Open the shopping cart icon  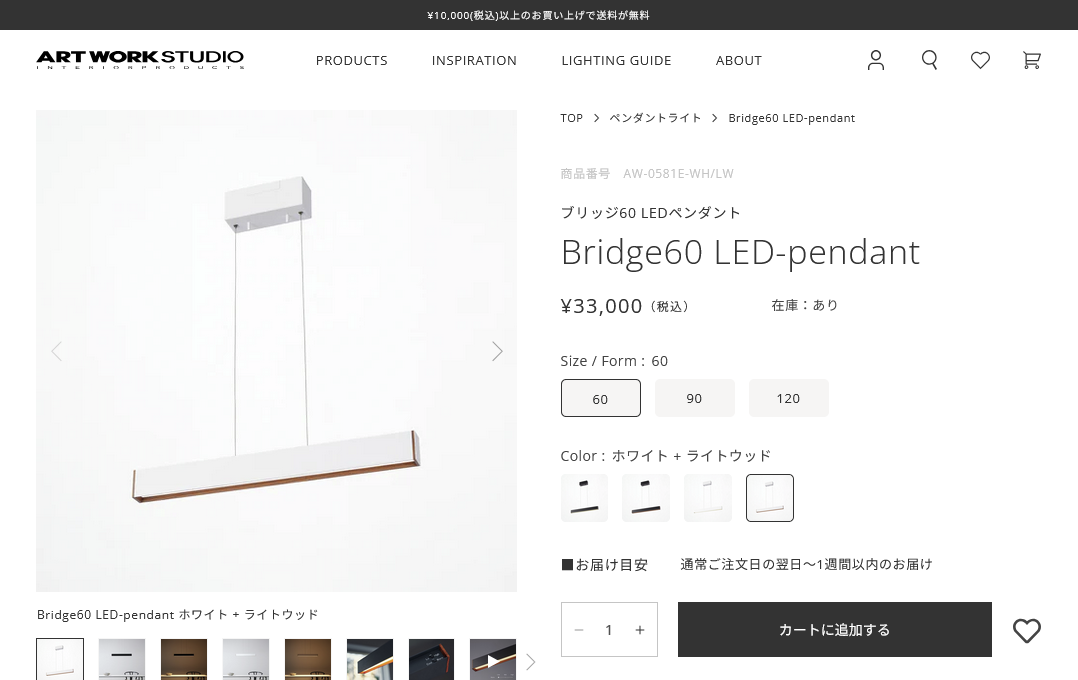[1031, 60]
